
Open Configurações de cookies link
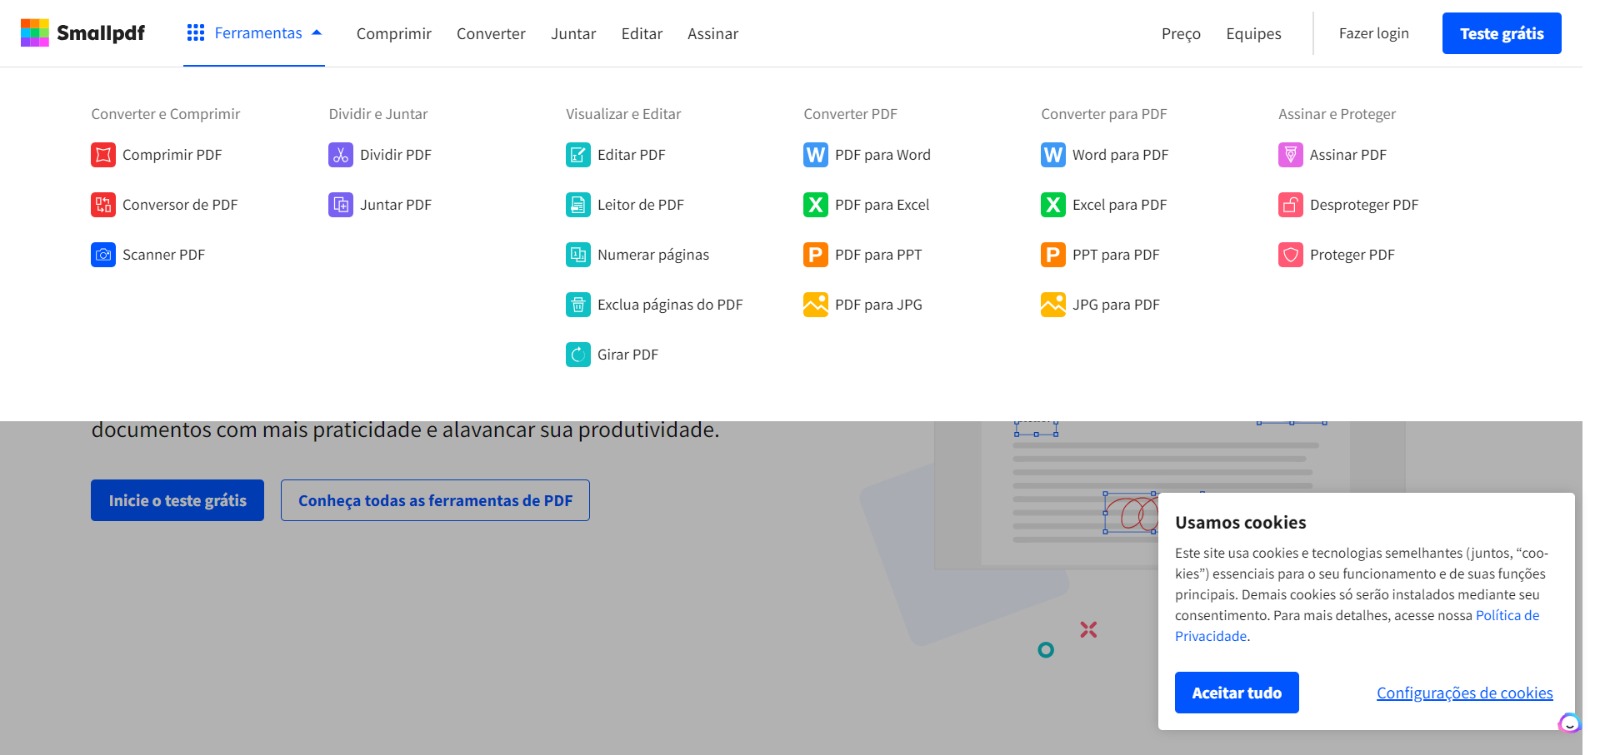coord(1465,693)
